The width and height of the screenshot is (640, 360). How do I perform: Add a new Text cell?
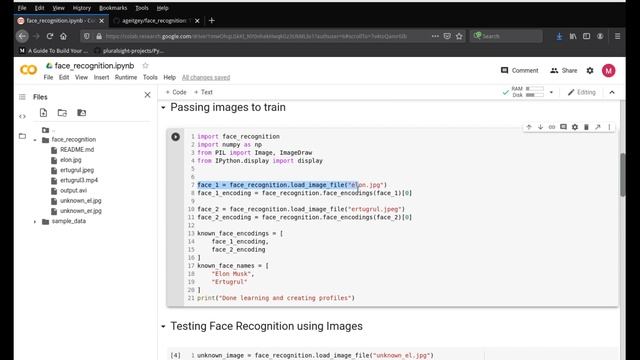(x=203, y=92)
